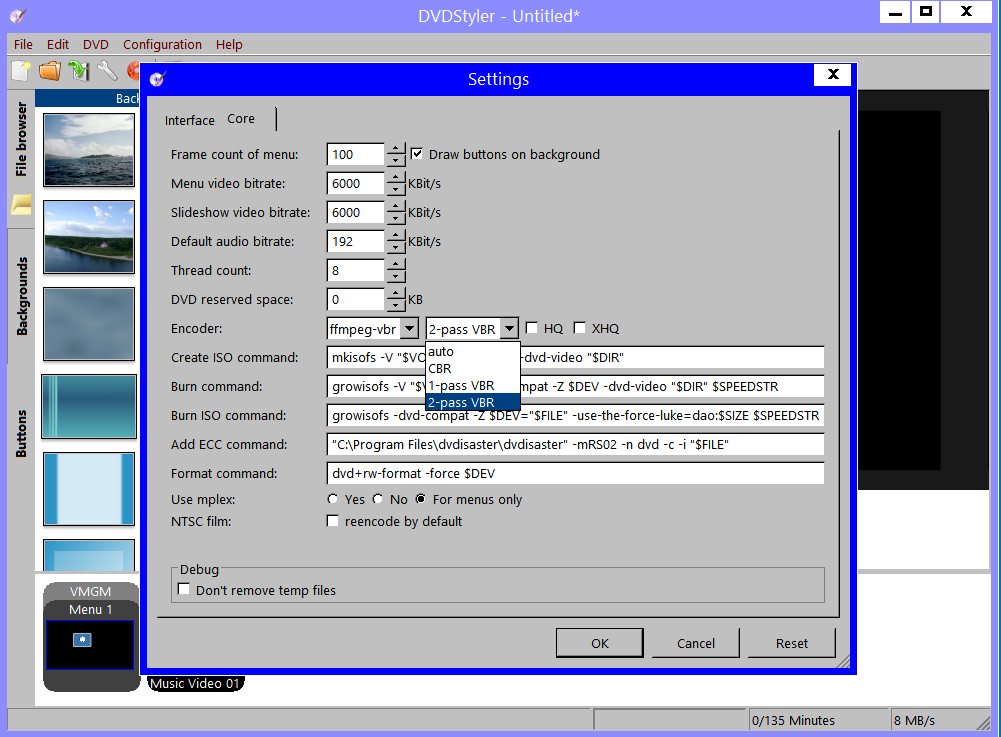Click the wrench options toolbar icon
1001x737 pixels.
click(107, 70)
